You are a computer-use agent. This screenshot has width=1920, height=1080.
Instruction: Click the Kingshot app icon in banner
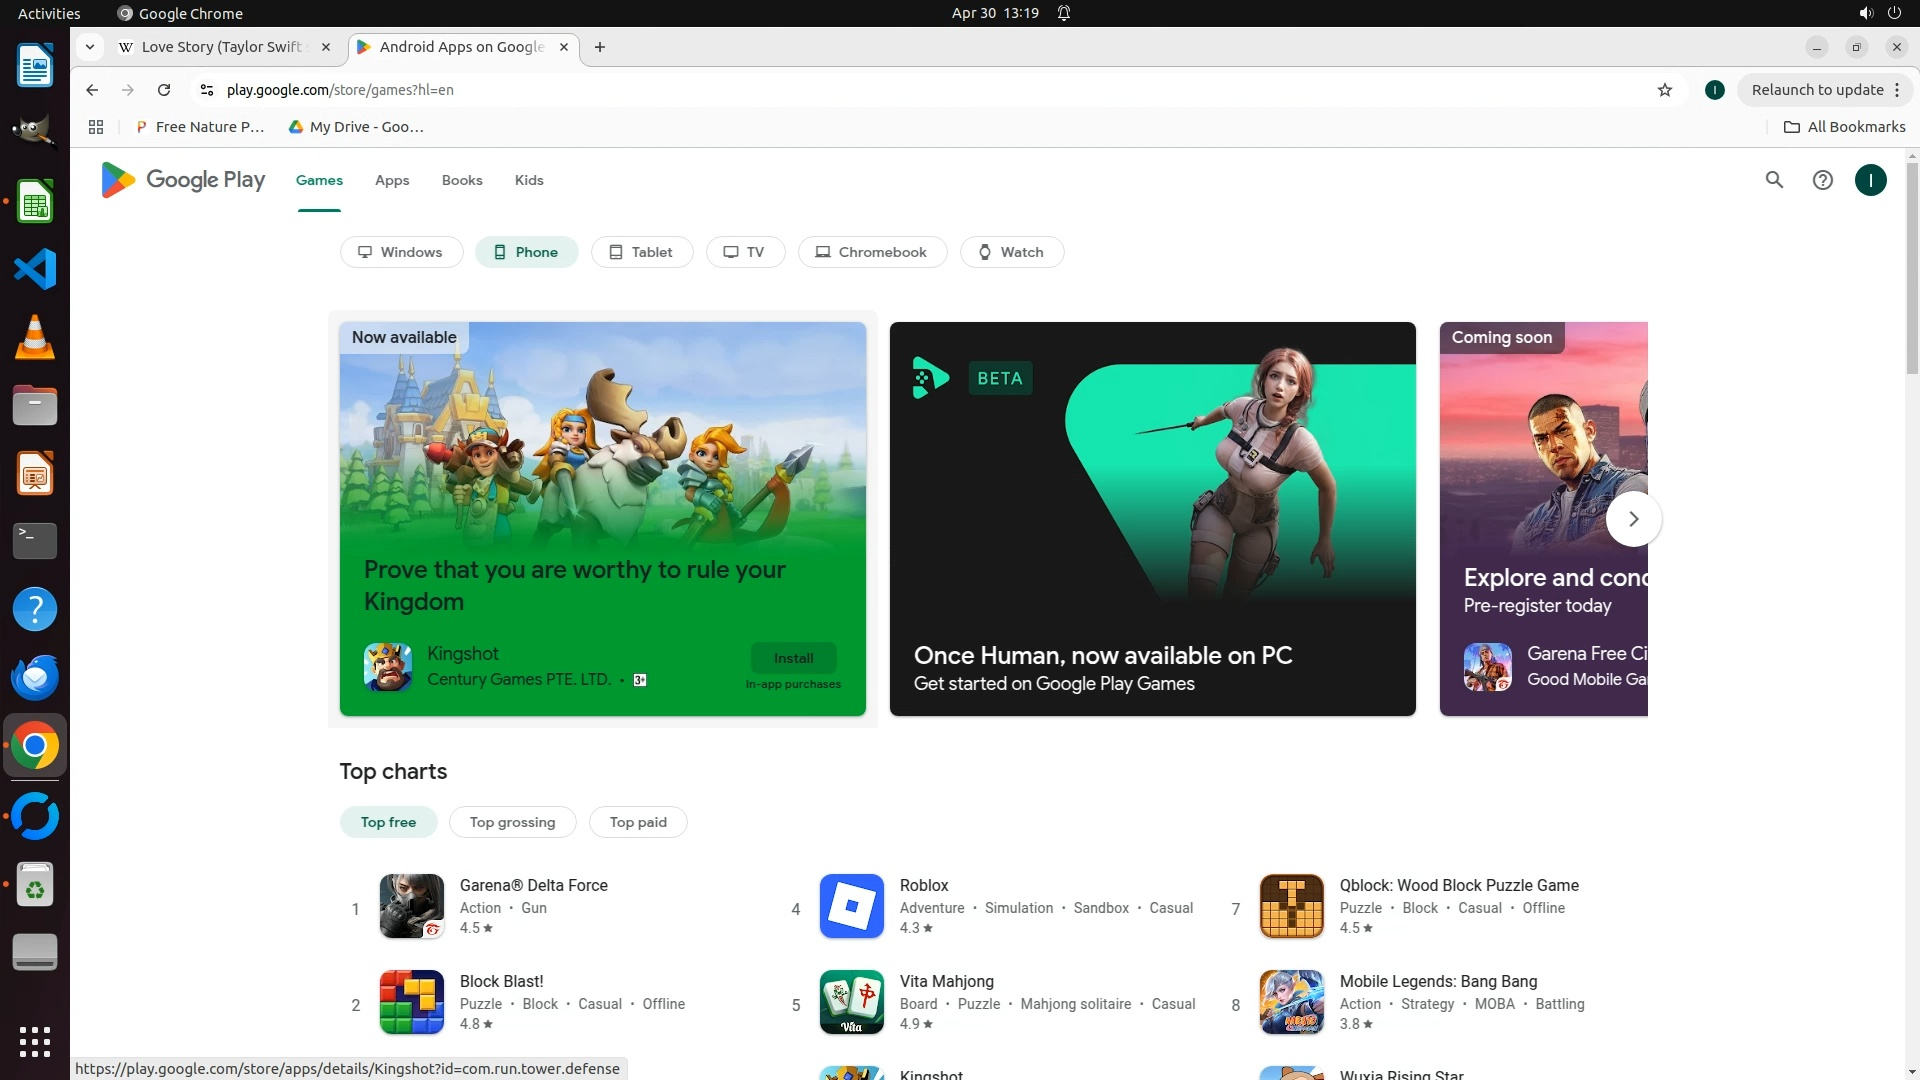[388, 667]
